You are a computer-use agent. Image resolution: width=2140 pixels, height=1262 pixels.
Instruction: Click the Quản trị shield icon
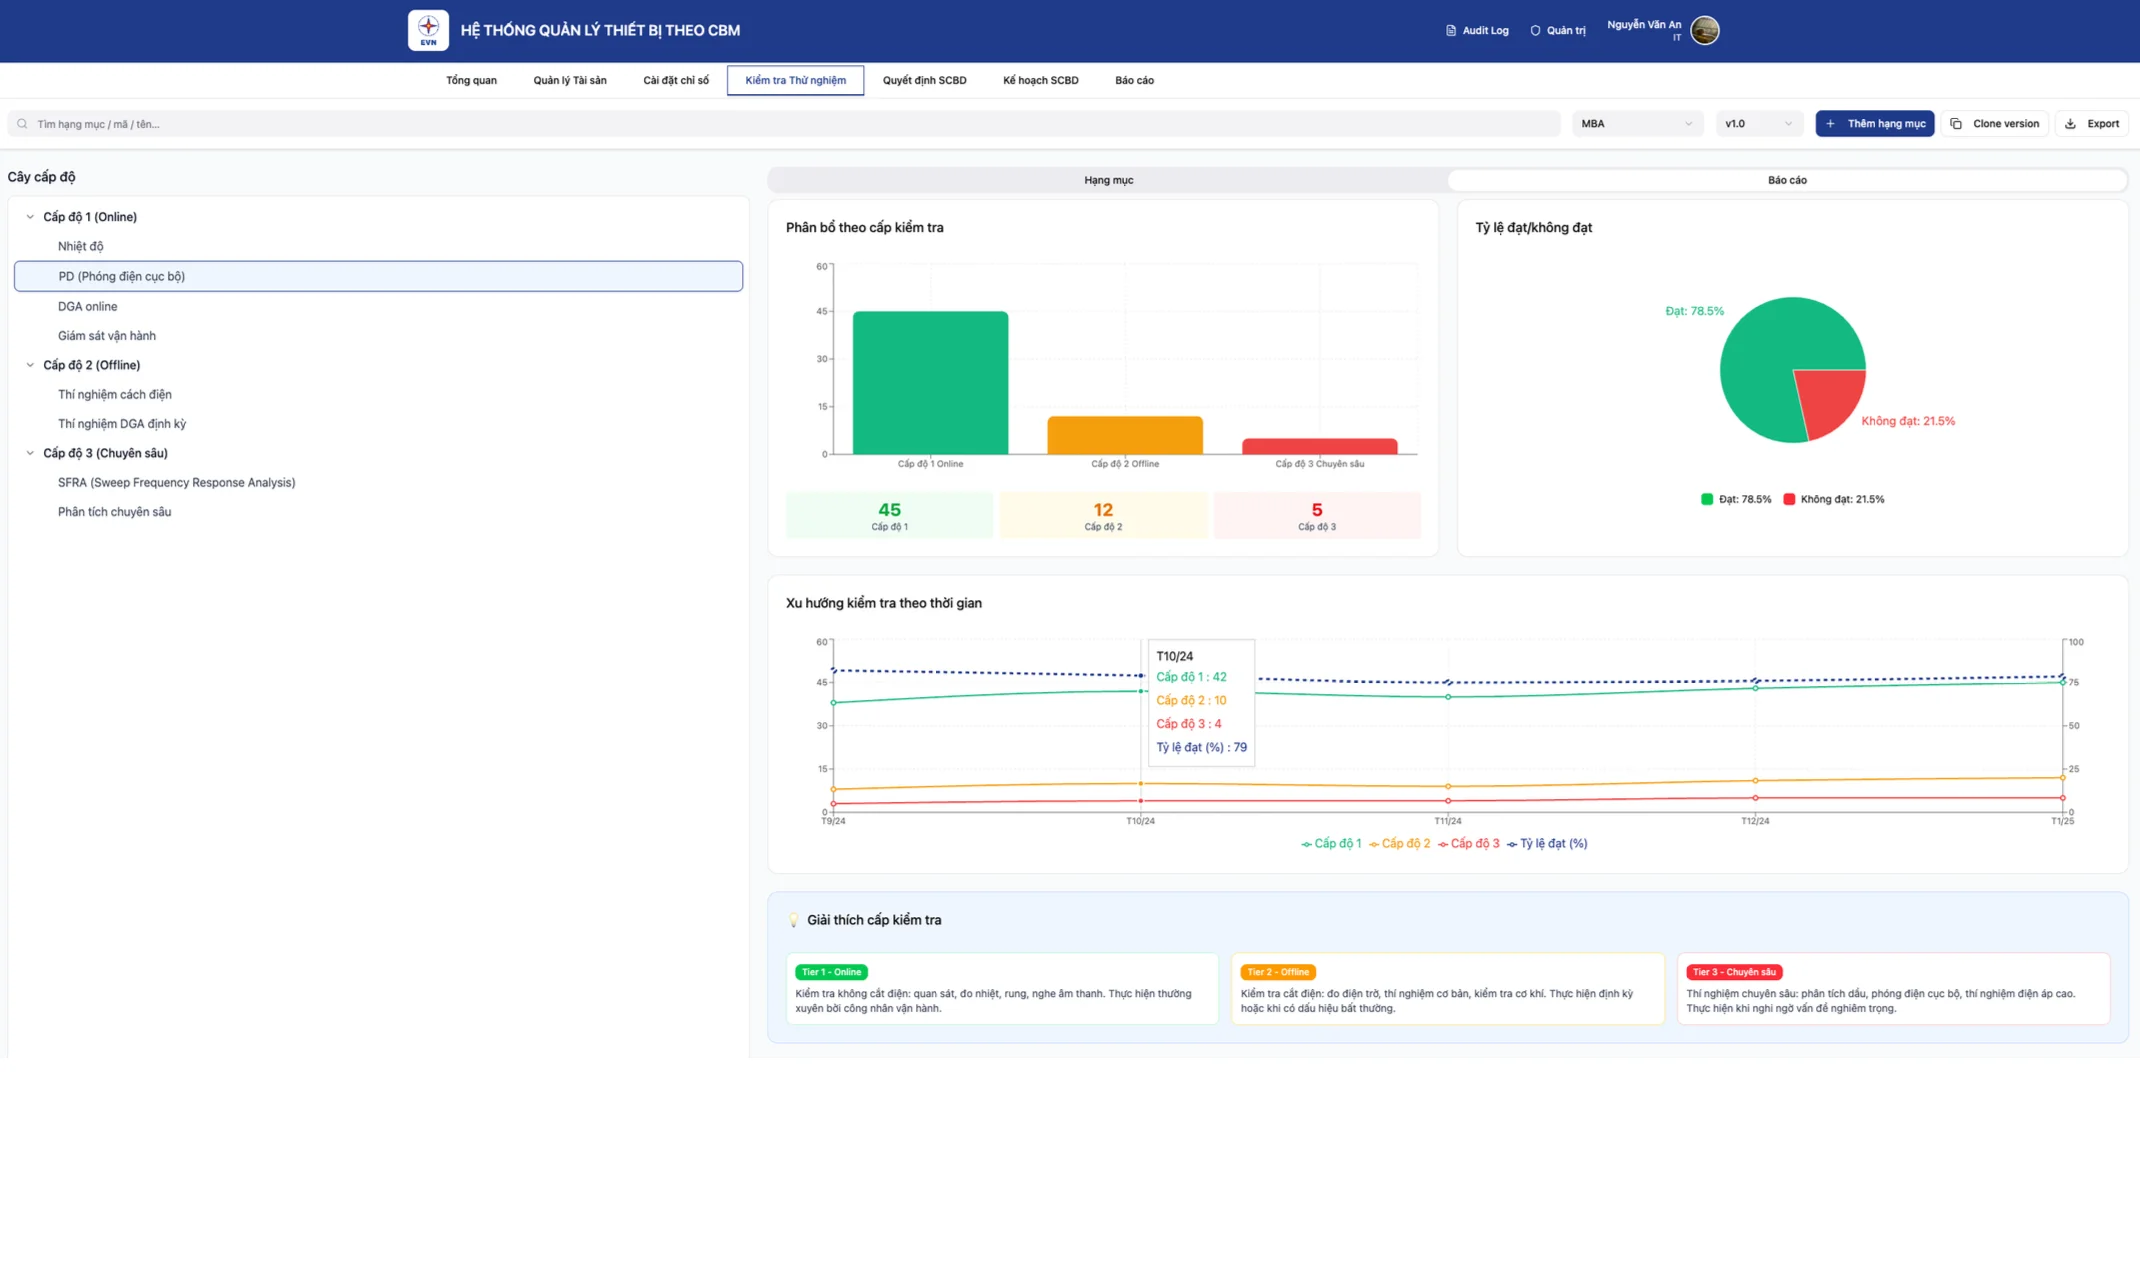(1535, 31)
